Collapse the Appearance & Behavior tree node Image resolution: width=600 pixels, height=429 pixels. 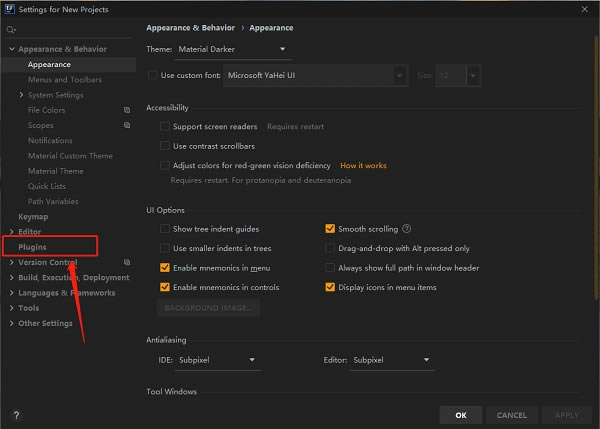tap(12, 49)
